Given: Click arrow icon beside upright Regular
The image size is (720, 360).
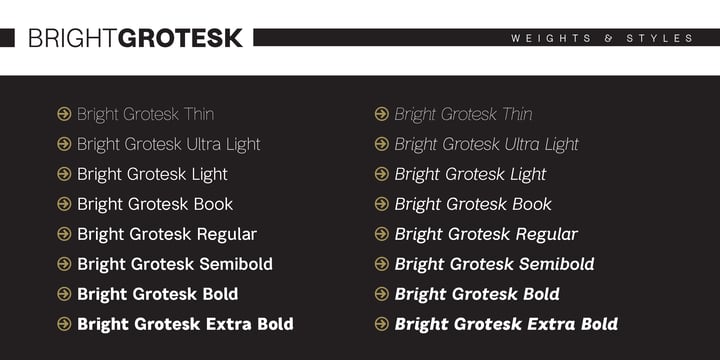Looking at the screenshot, I should pyautogui.click(x=64, y=234).
